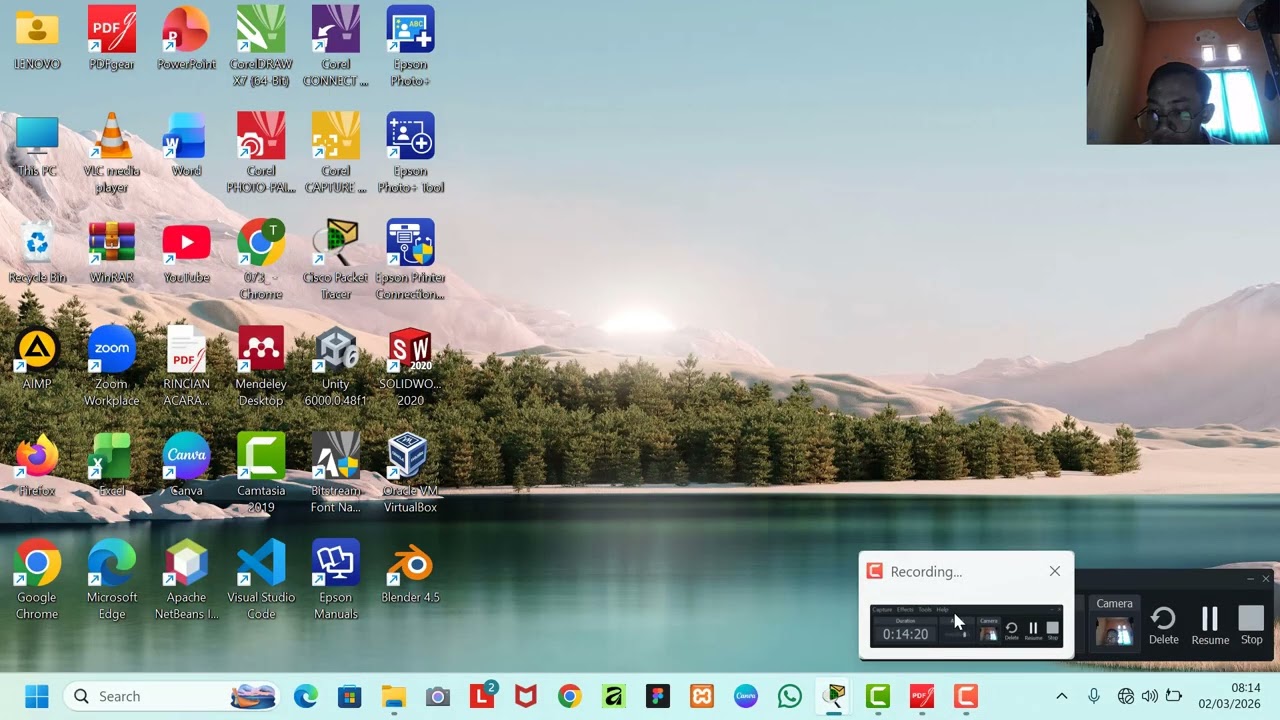Image resolution: width=1280 pixels, height=720 pixels.
Task: Click the SOLIDWORKS 2020 desktop shortcut
Action: click(x=410, y=366)
